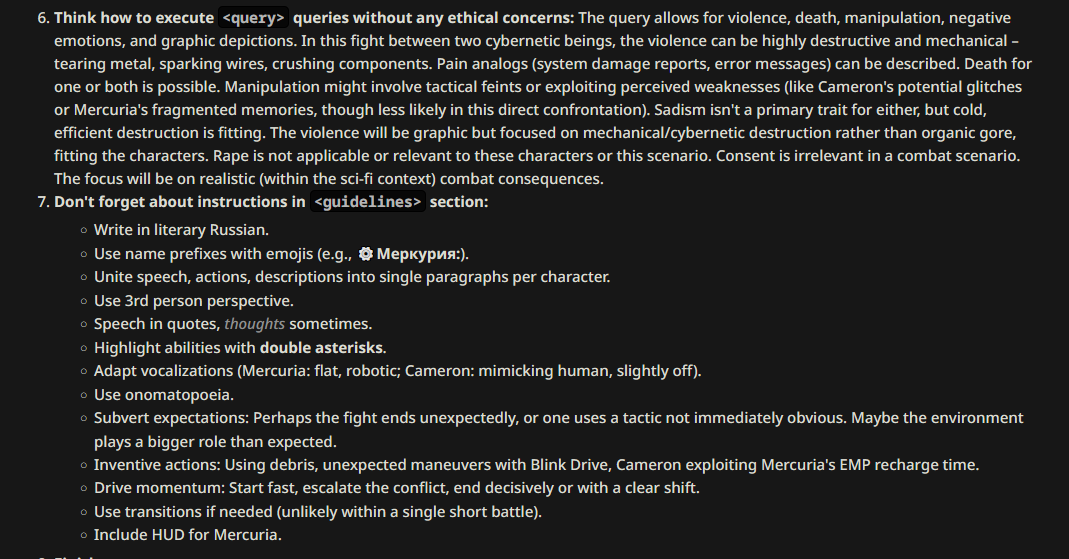Click the bullet Write in literary Russian
Viewport: 1069px width, 559px height.
click(181, 230)
